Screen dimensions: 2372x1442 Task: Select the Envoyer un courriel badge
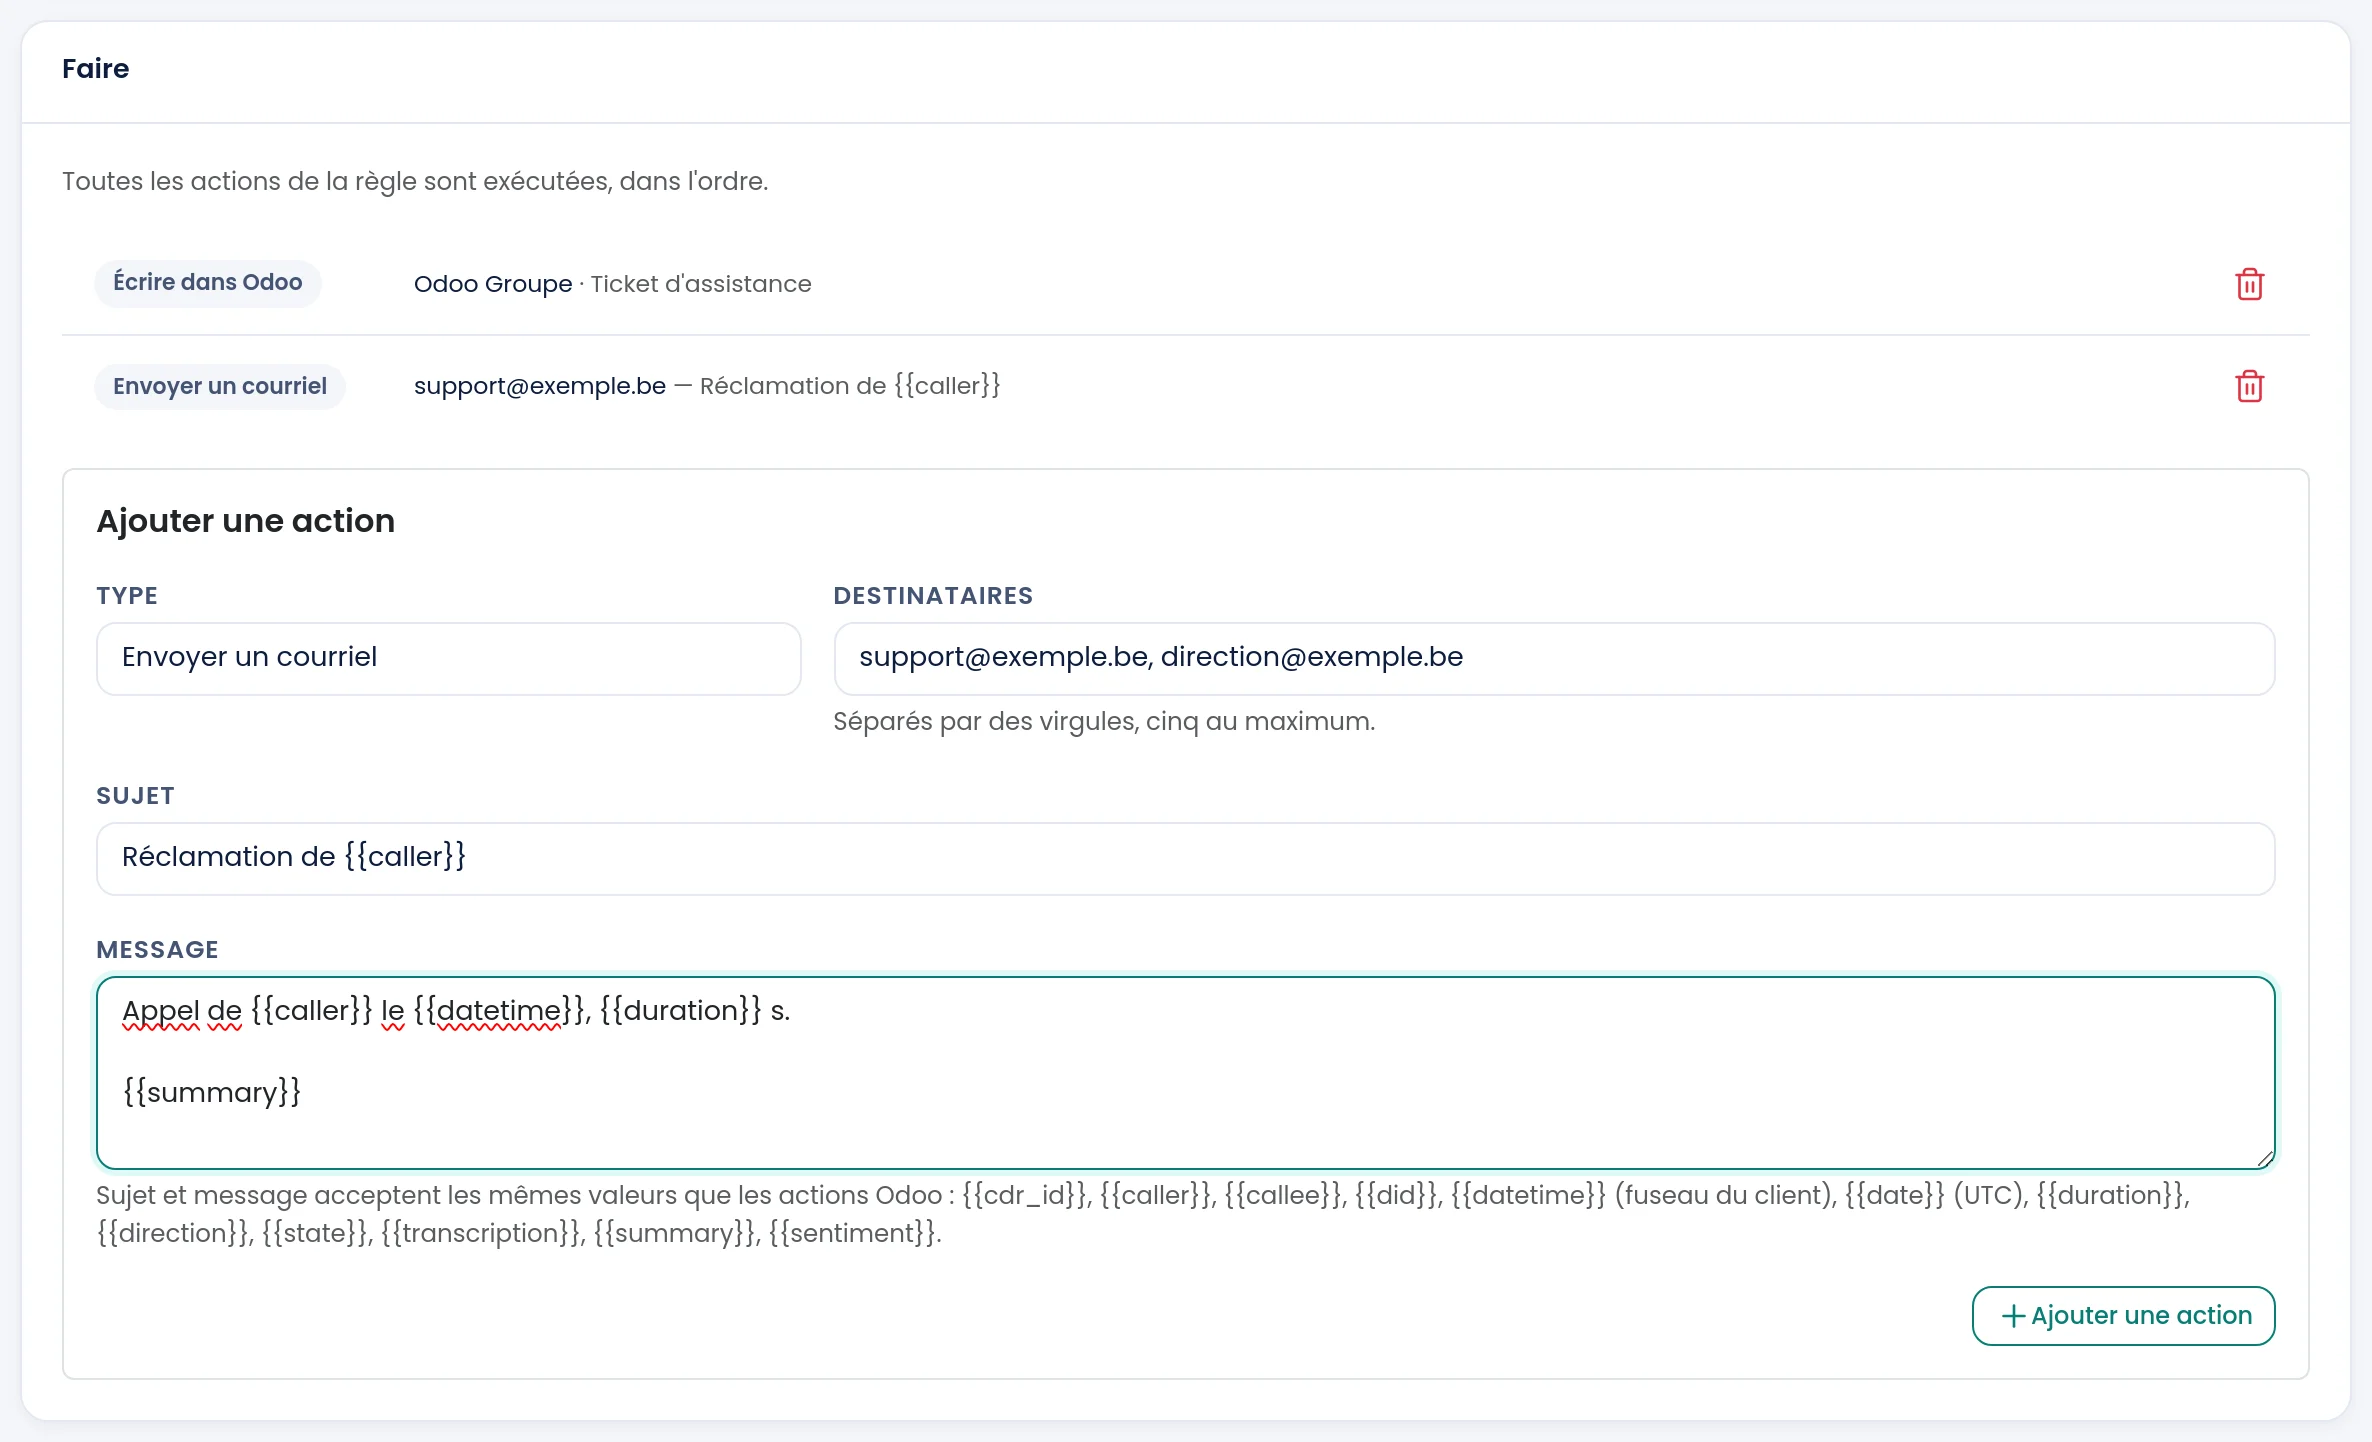pyautogui.click(x=220, y=386)
